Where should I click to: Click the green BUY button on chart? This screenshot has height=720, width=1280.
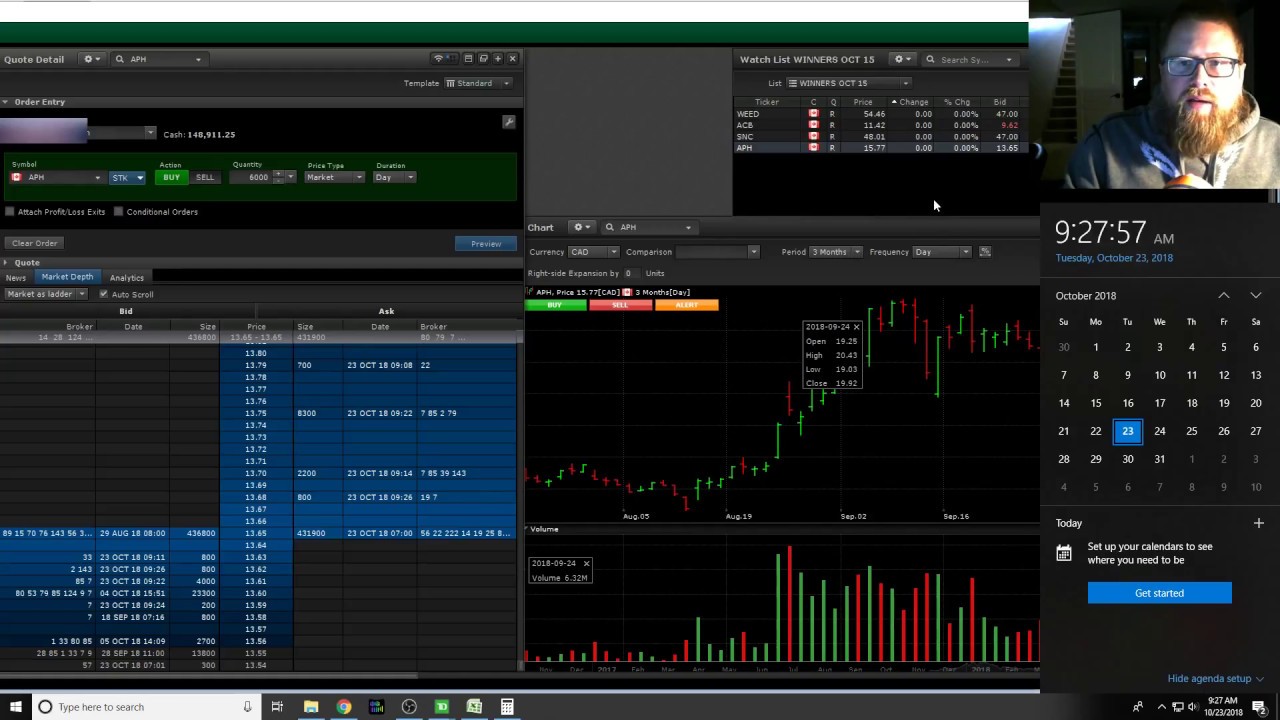pos(555,305)
